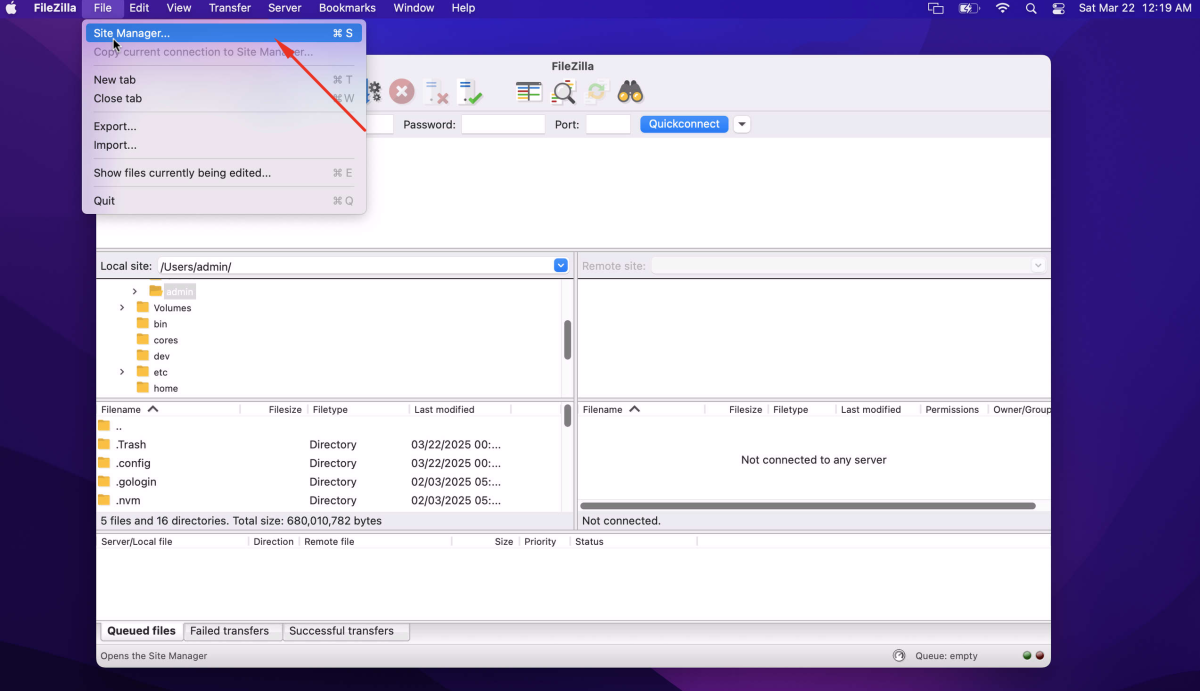
Task: Toggle synchronized browsing icon
Action: click(x=597, y=93)
